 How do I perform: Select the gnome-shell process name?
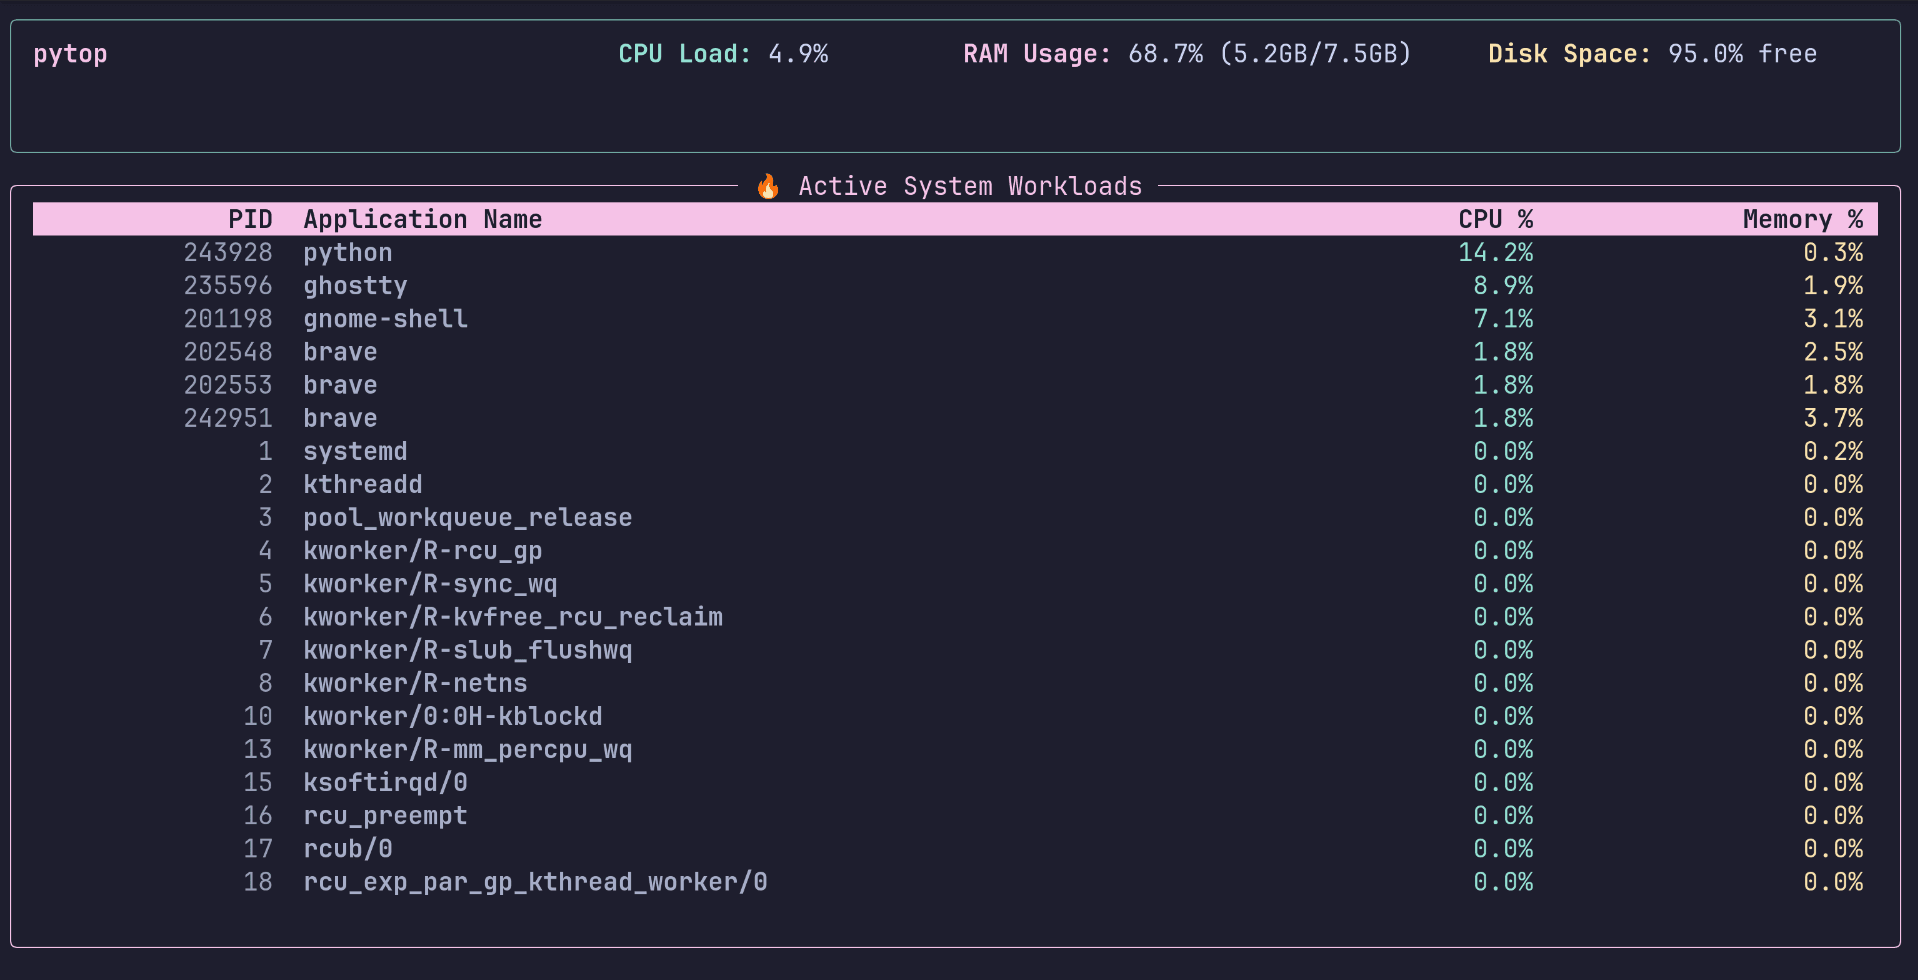385,319
